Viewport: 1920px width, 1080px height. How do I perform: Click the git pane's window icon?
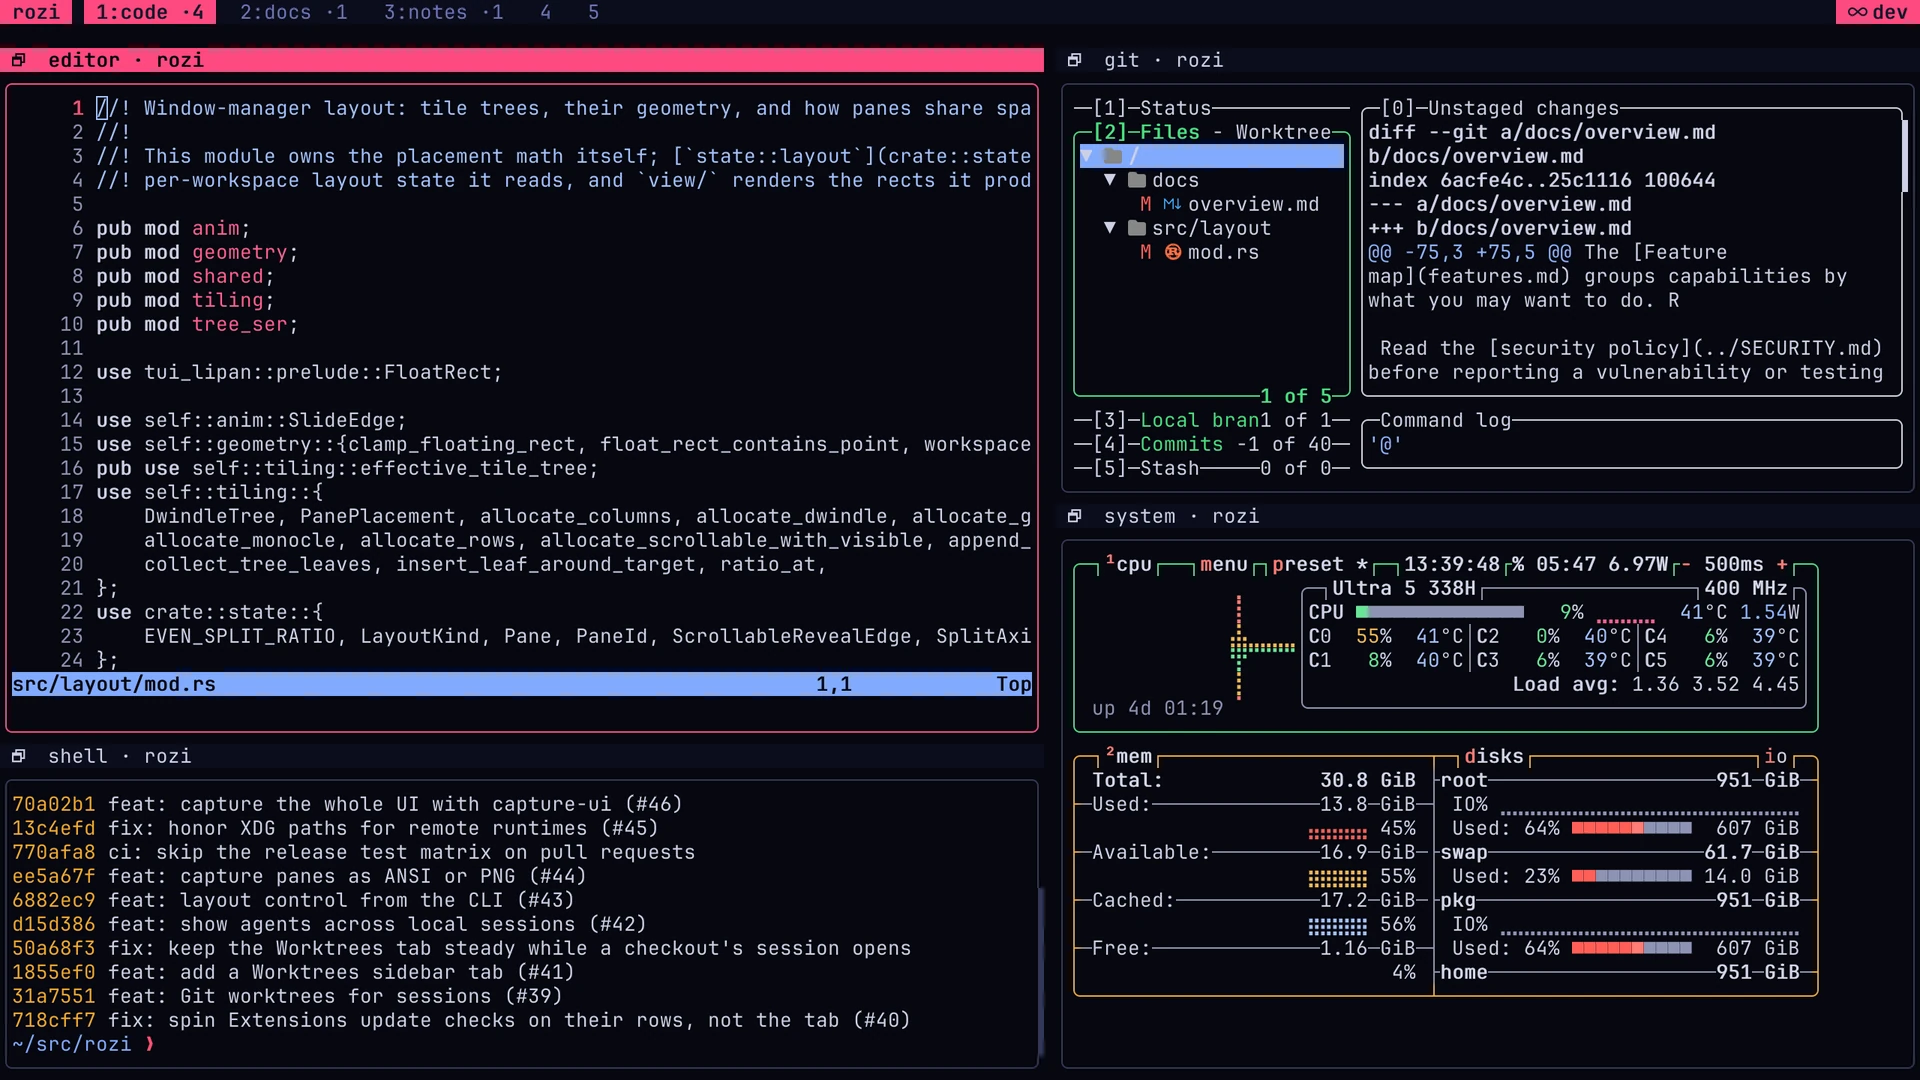(x=1074, y=60)
